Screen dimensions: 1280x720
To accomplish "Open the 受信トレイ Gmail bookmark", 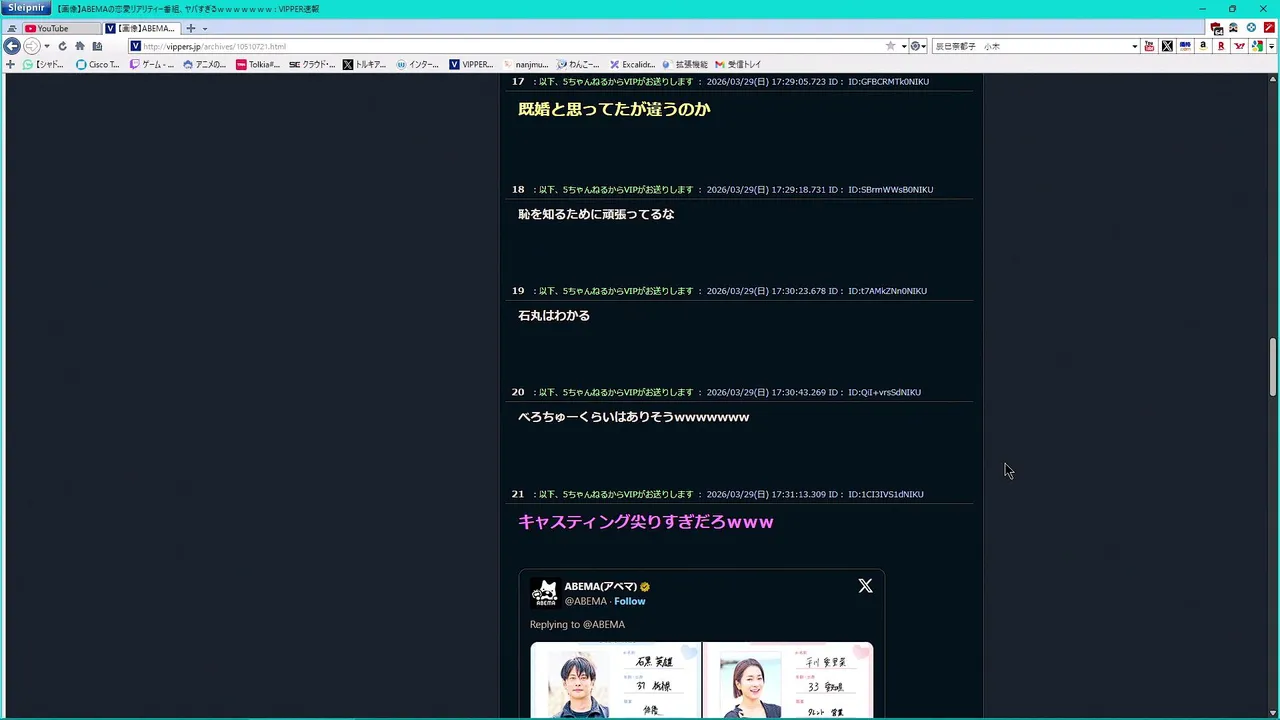I will (738, 64).
